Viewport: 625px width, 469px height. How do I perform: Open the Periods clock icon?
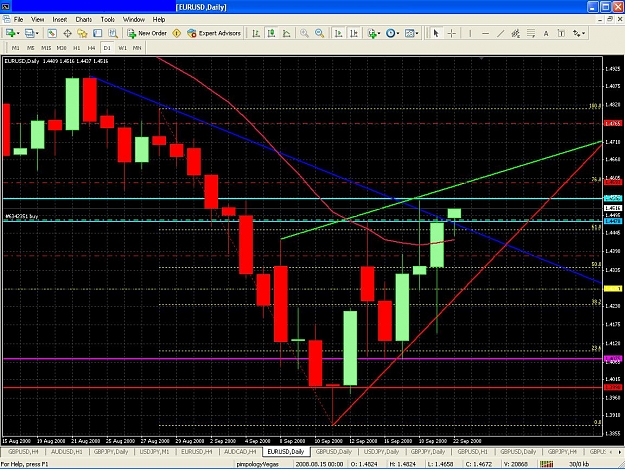[390, 33]
